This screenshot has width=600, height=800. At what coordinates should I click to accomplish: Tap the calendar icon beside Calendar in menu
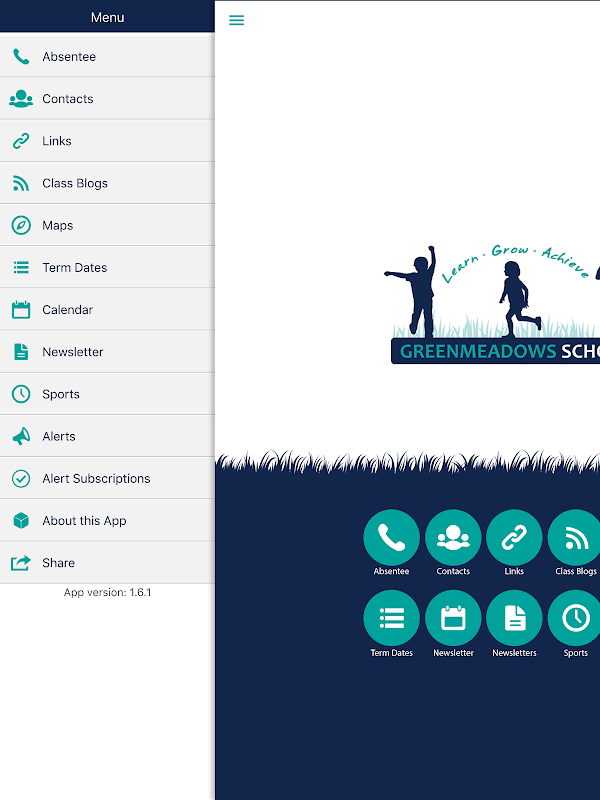21,310
